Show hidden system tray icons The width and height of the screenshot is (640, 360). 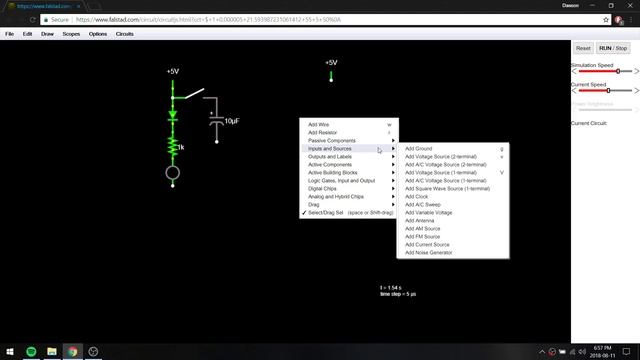[542, 352]
